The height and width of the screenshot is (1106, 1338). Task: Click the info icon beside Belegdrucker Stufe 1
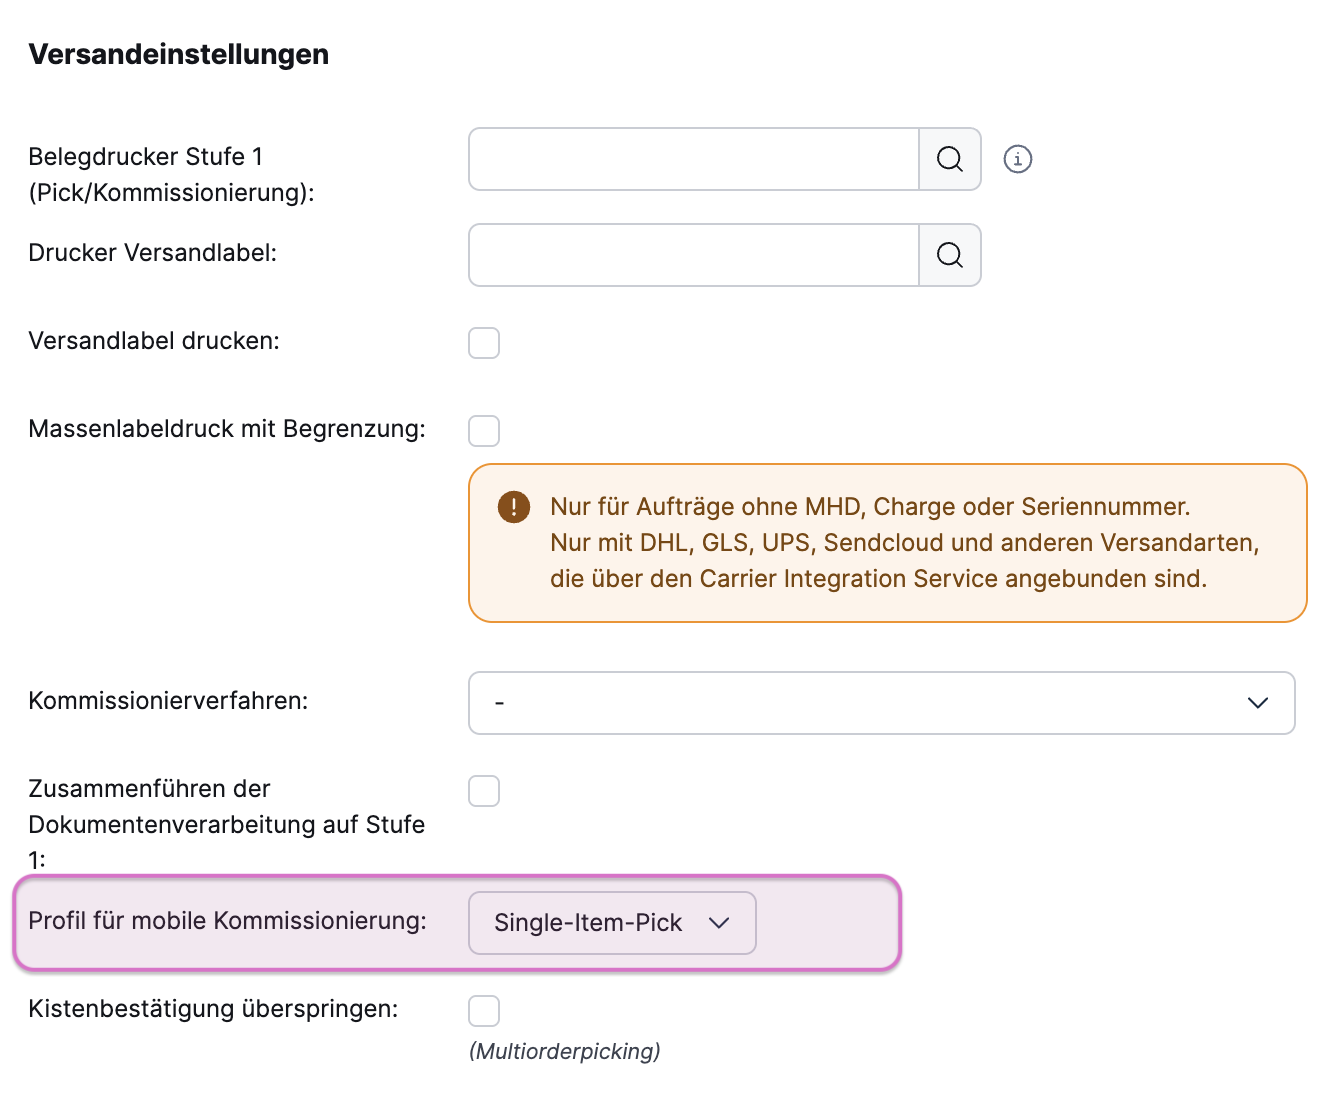point(1017,159)
